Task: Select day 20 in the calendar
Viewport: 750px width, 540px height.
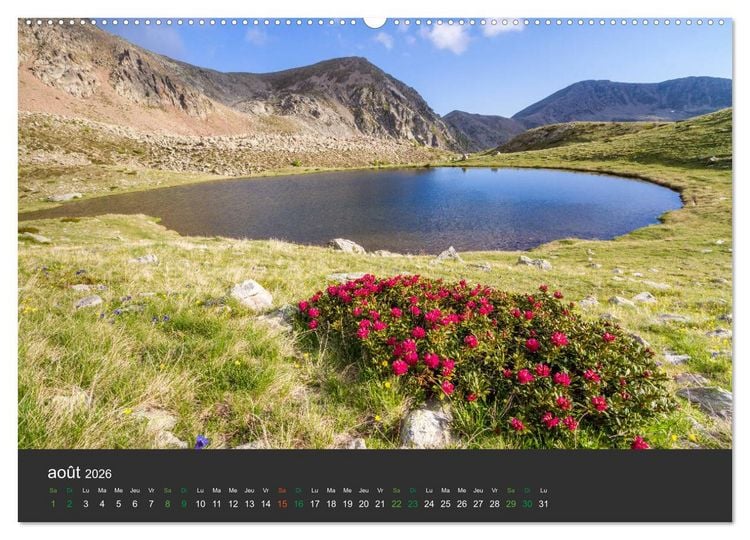Action: (x=364, y=504)
